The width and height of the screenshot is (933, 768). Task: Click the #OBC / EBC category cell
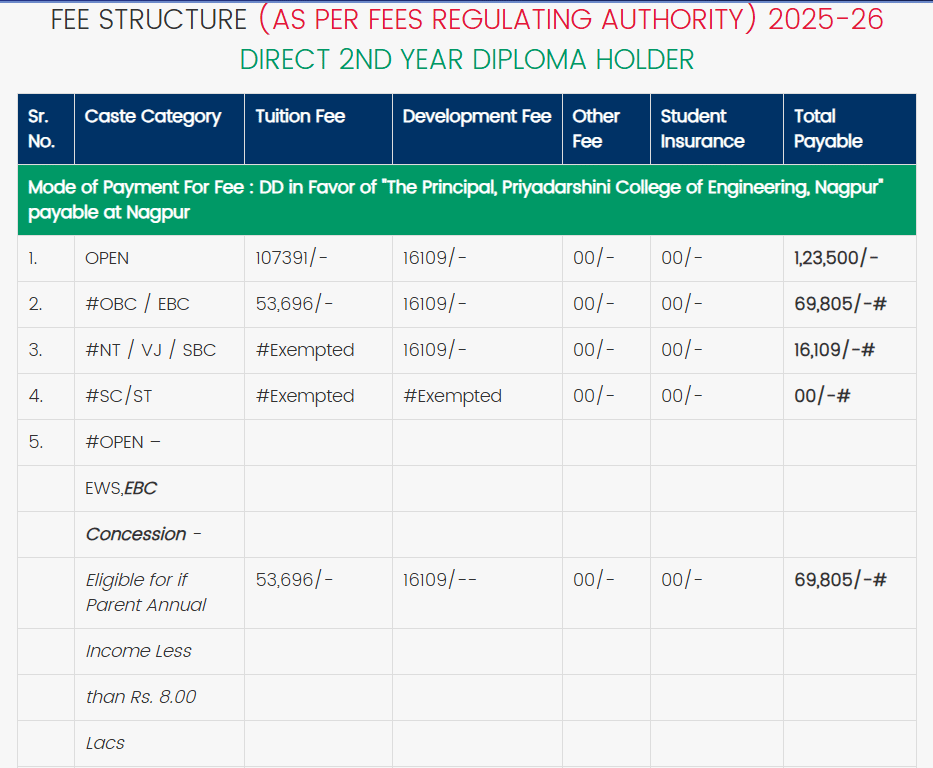(137, 305)
